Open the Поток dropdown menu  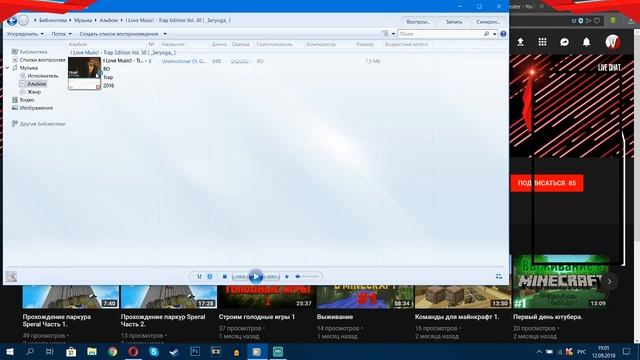pyautogui.click(x=61, y=34)
